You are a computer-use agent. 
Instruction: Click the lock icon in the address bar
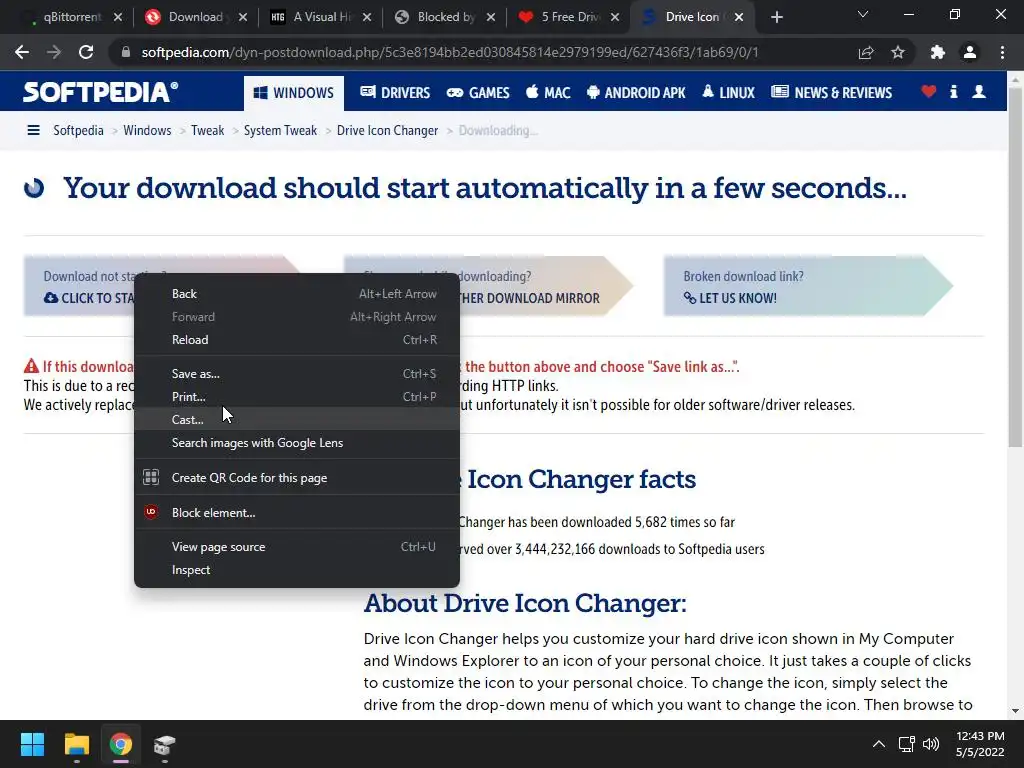tap(125, 52)
